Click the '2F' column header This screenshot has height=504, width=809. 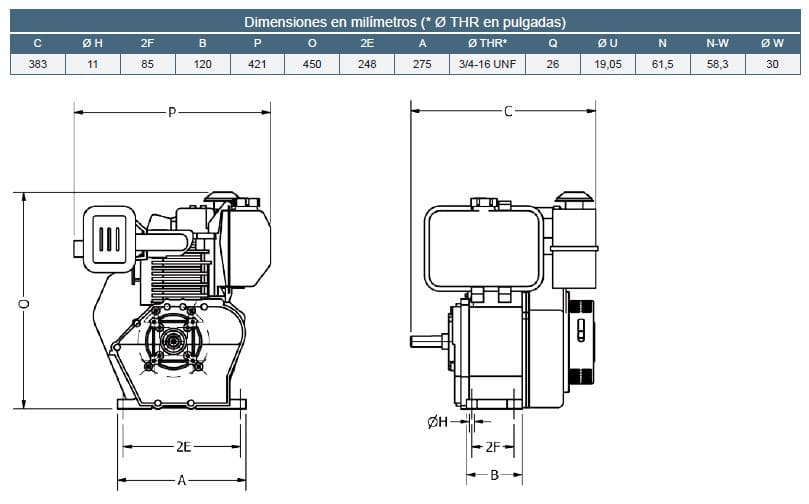(x=148, y=43)
